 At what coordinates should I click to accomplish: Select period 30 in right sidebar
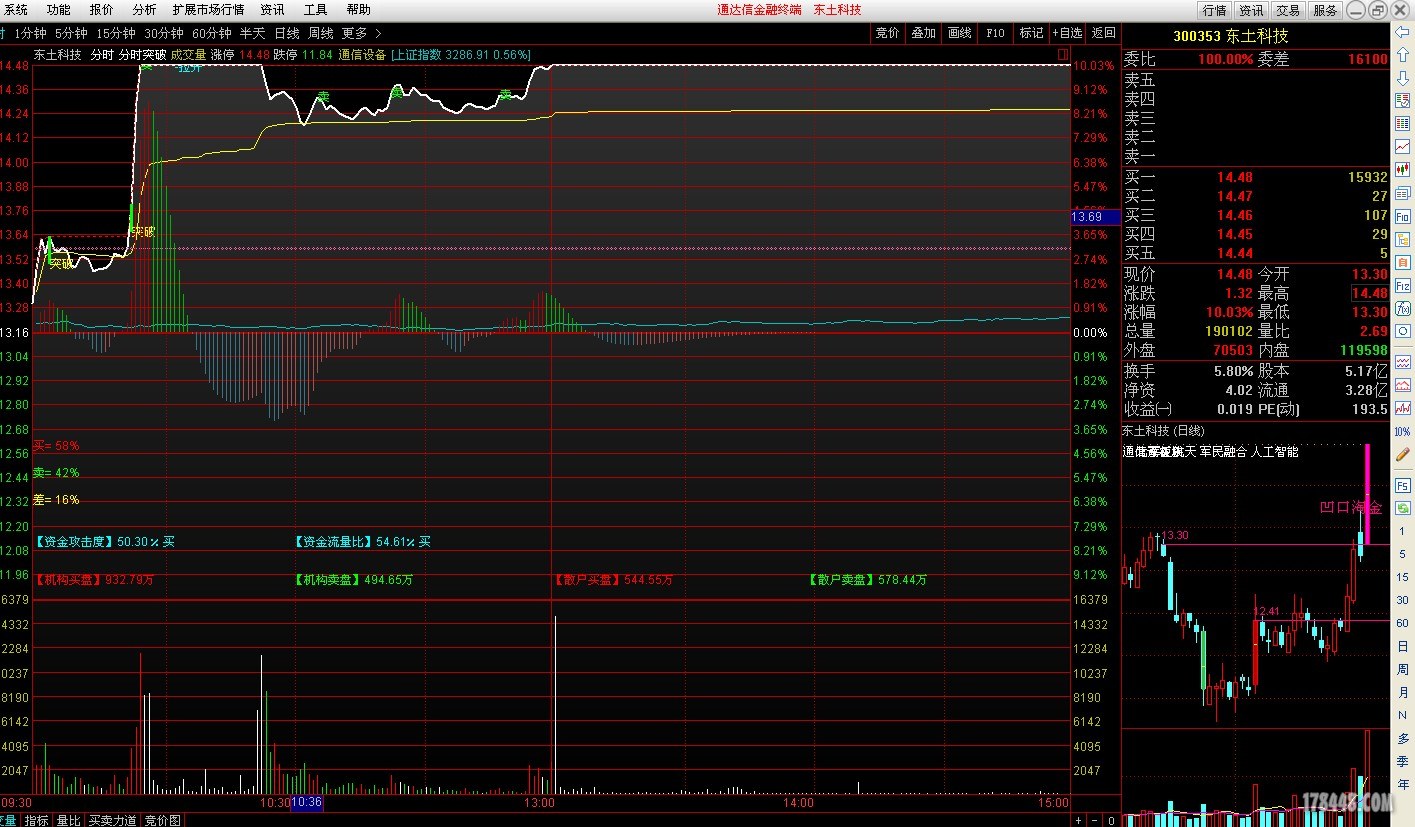pyautogui.click(x=1403, y=600)
